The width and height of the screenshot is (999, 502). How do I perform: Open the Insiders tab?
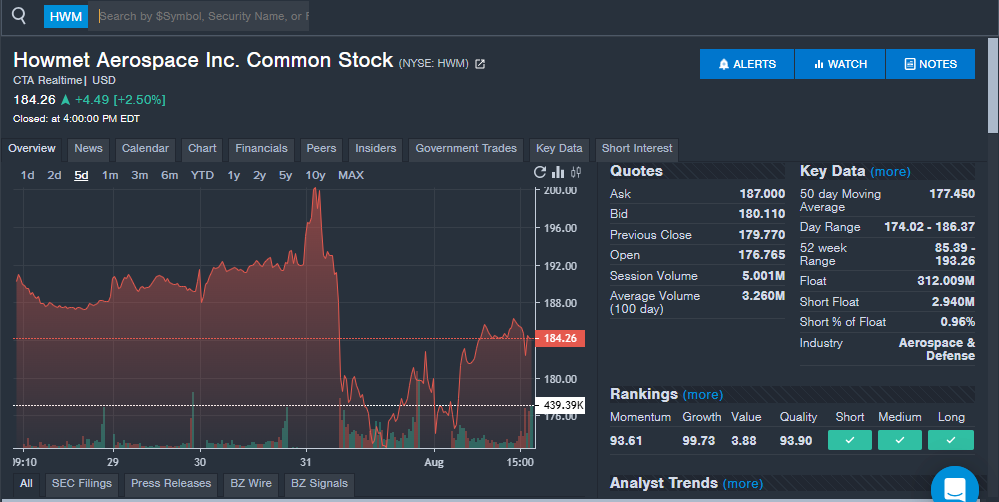pos(375,148)
